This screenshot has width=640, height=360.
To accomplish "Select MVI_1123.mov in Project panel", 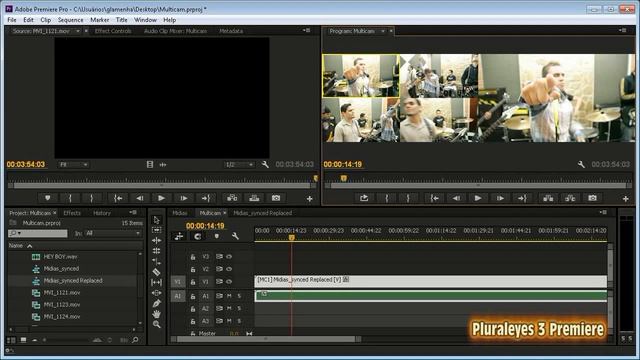I will (x=62, y=304).
